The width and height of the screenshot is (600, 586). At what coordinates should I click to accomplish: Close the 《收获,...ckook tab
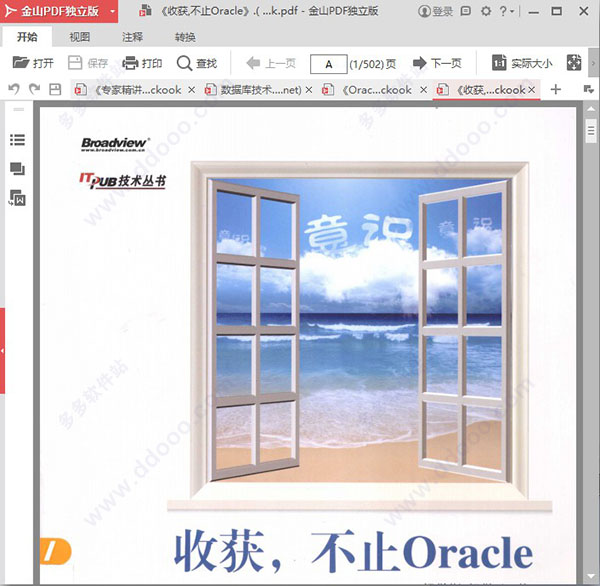532,90
